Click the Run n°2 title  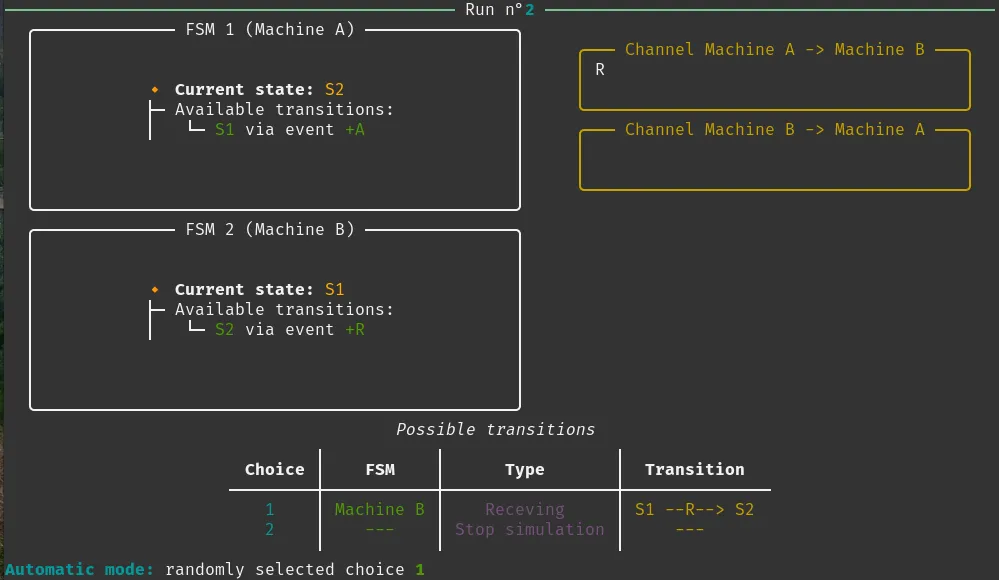(500, 10)
